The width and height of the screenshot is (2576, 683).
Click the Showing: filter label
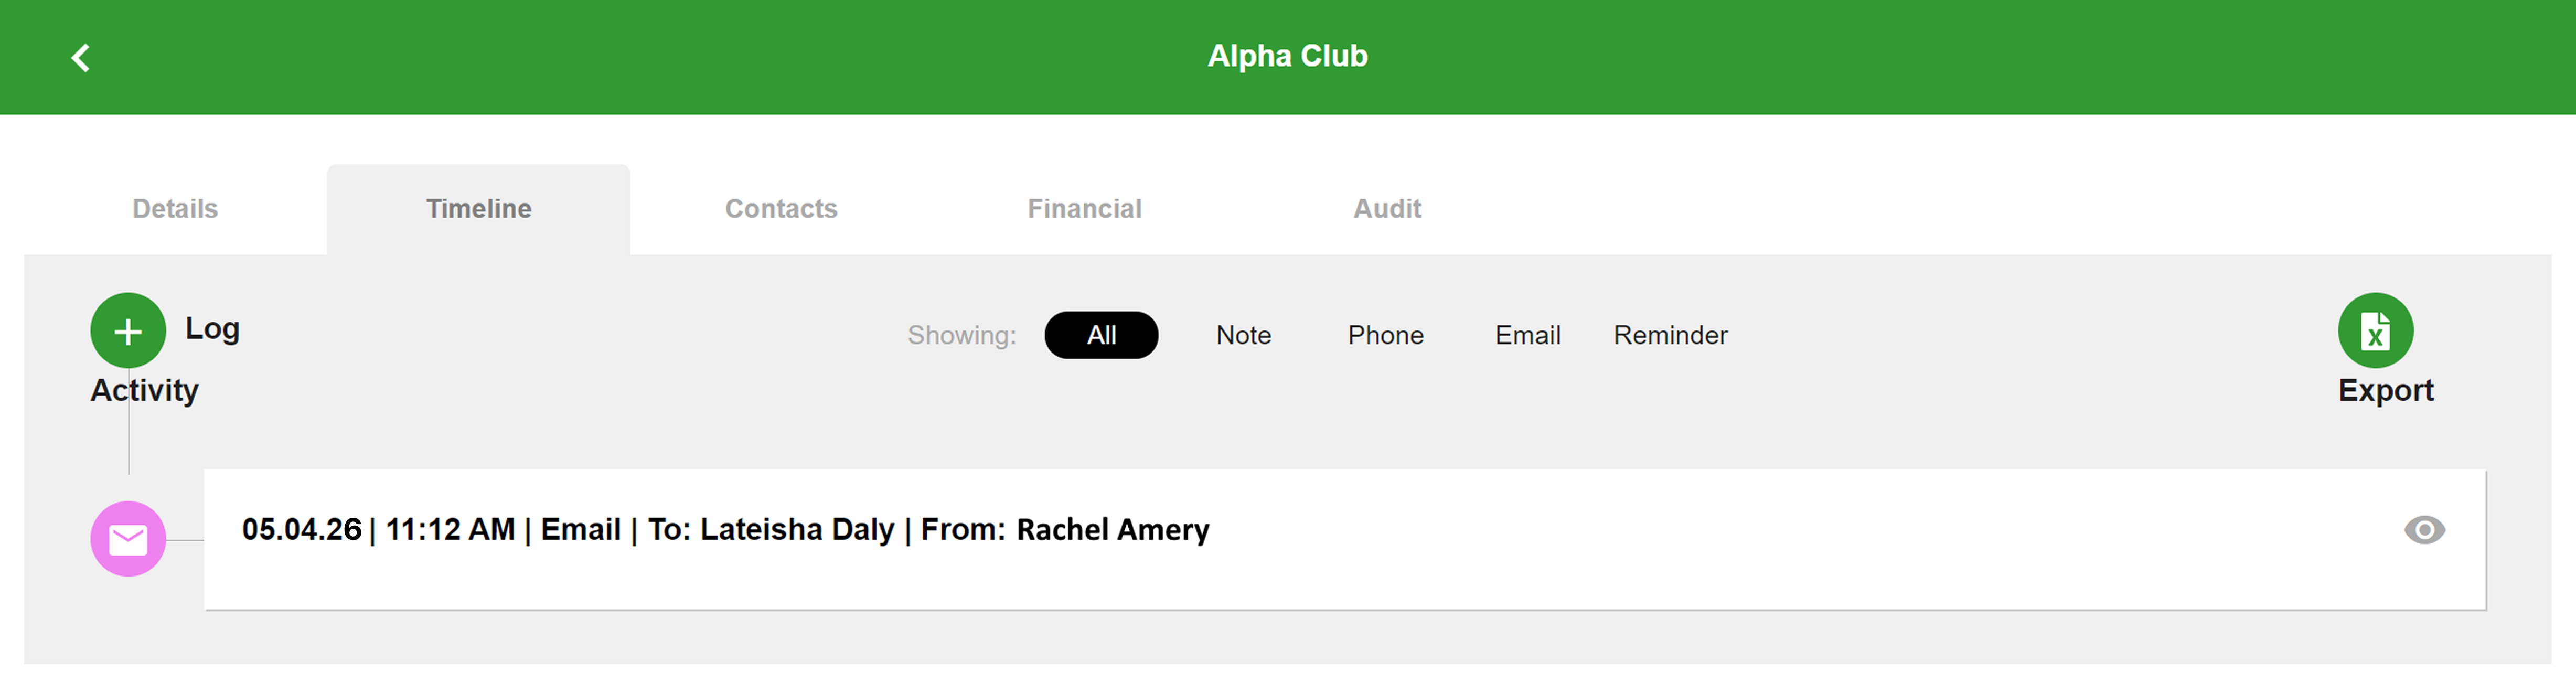coord(961,335)
